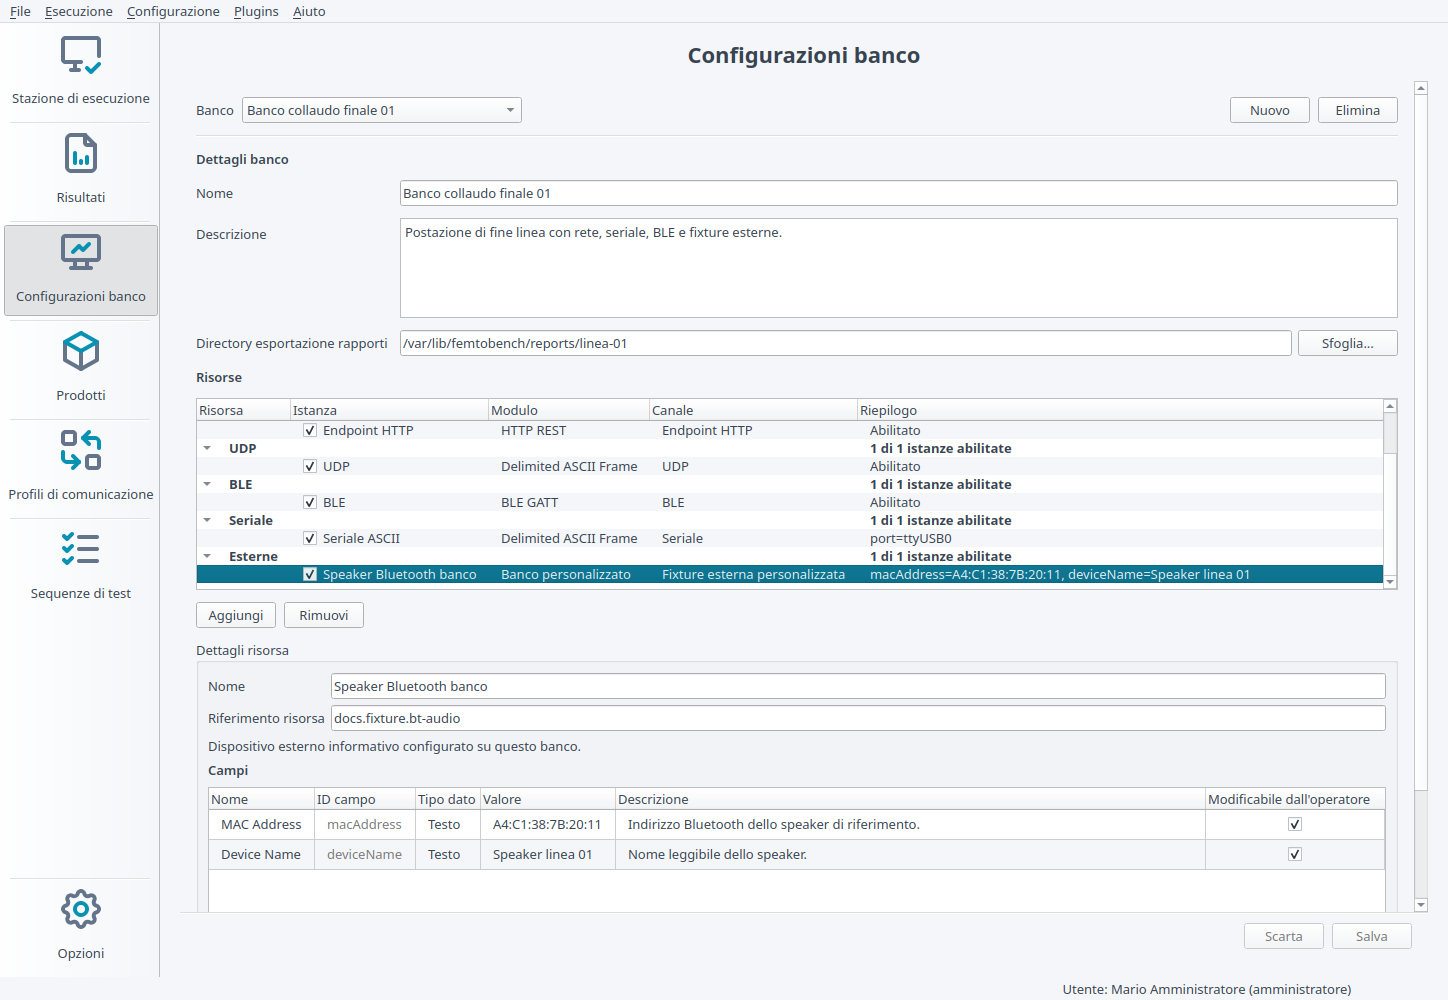
Task: Collapse the Seriale resource group
Action: pyautogui.click(x=207, y=521)
